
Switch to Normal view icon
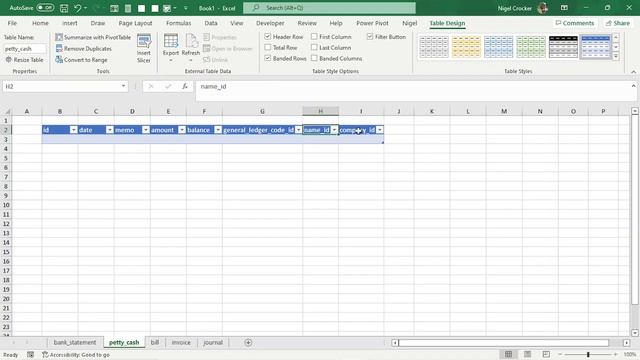(x=508, y=354)
